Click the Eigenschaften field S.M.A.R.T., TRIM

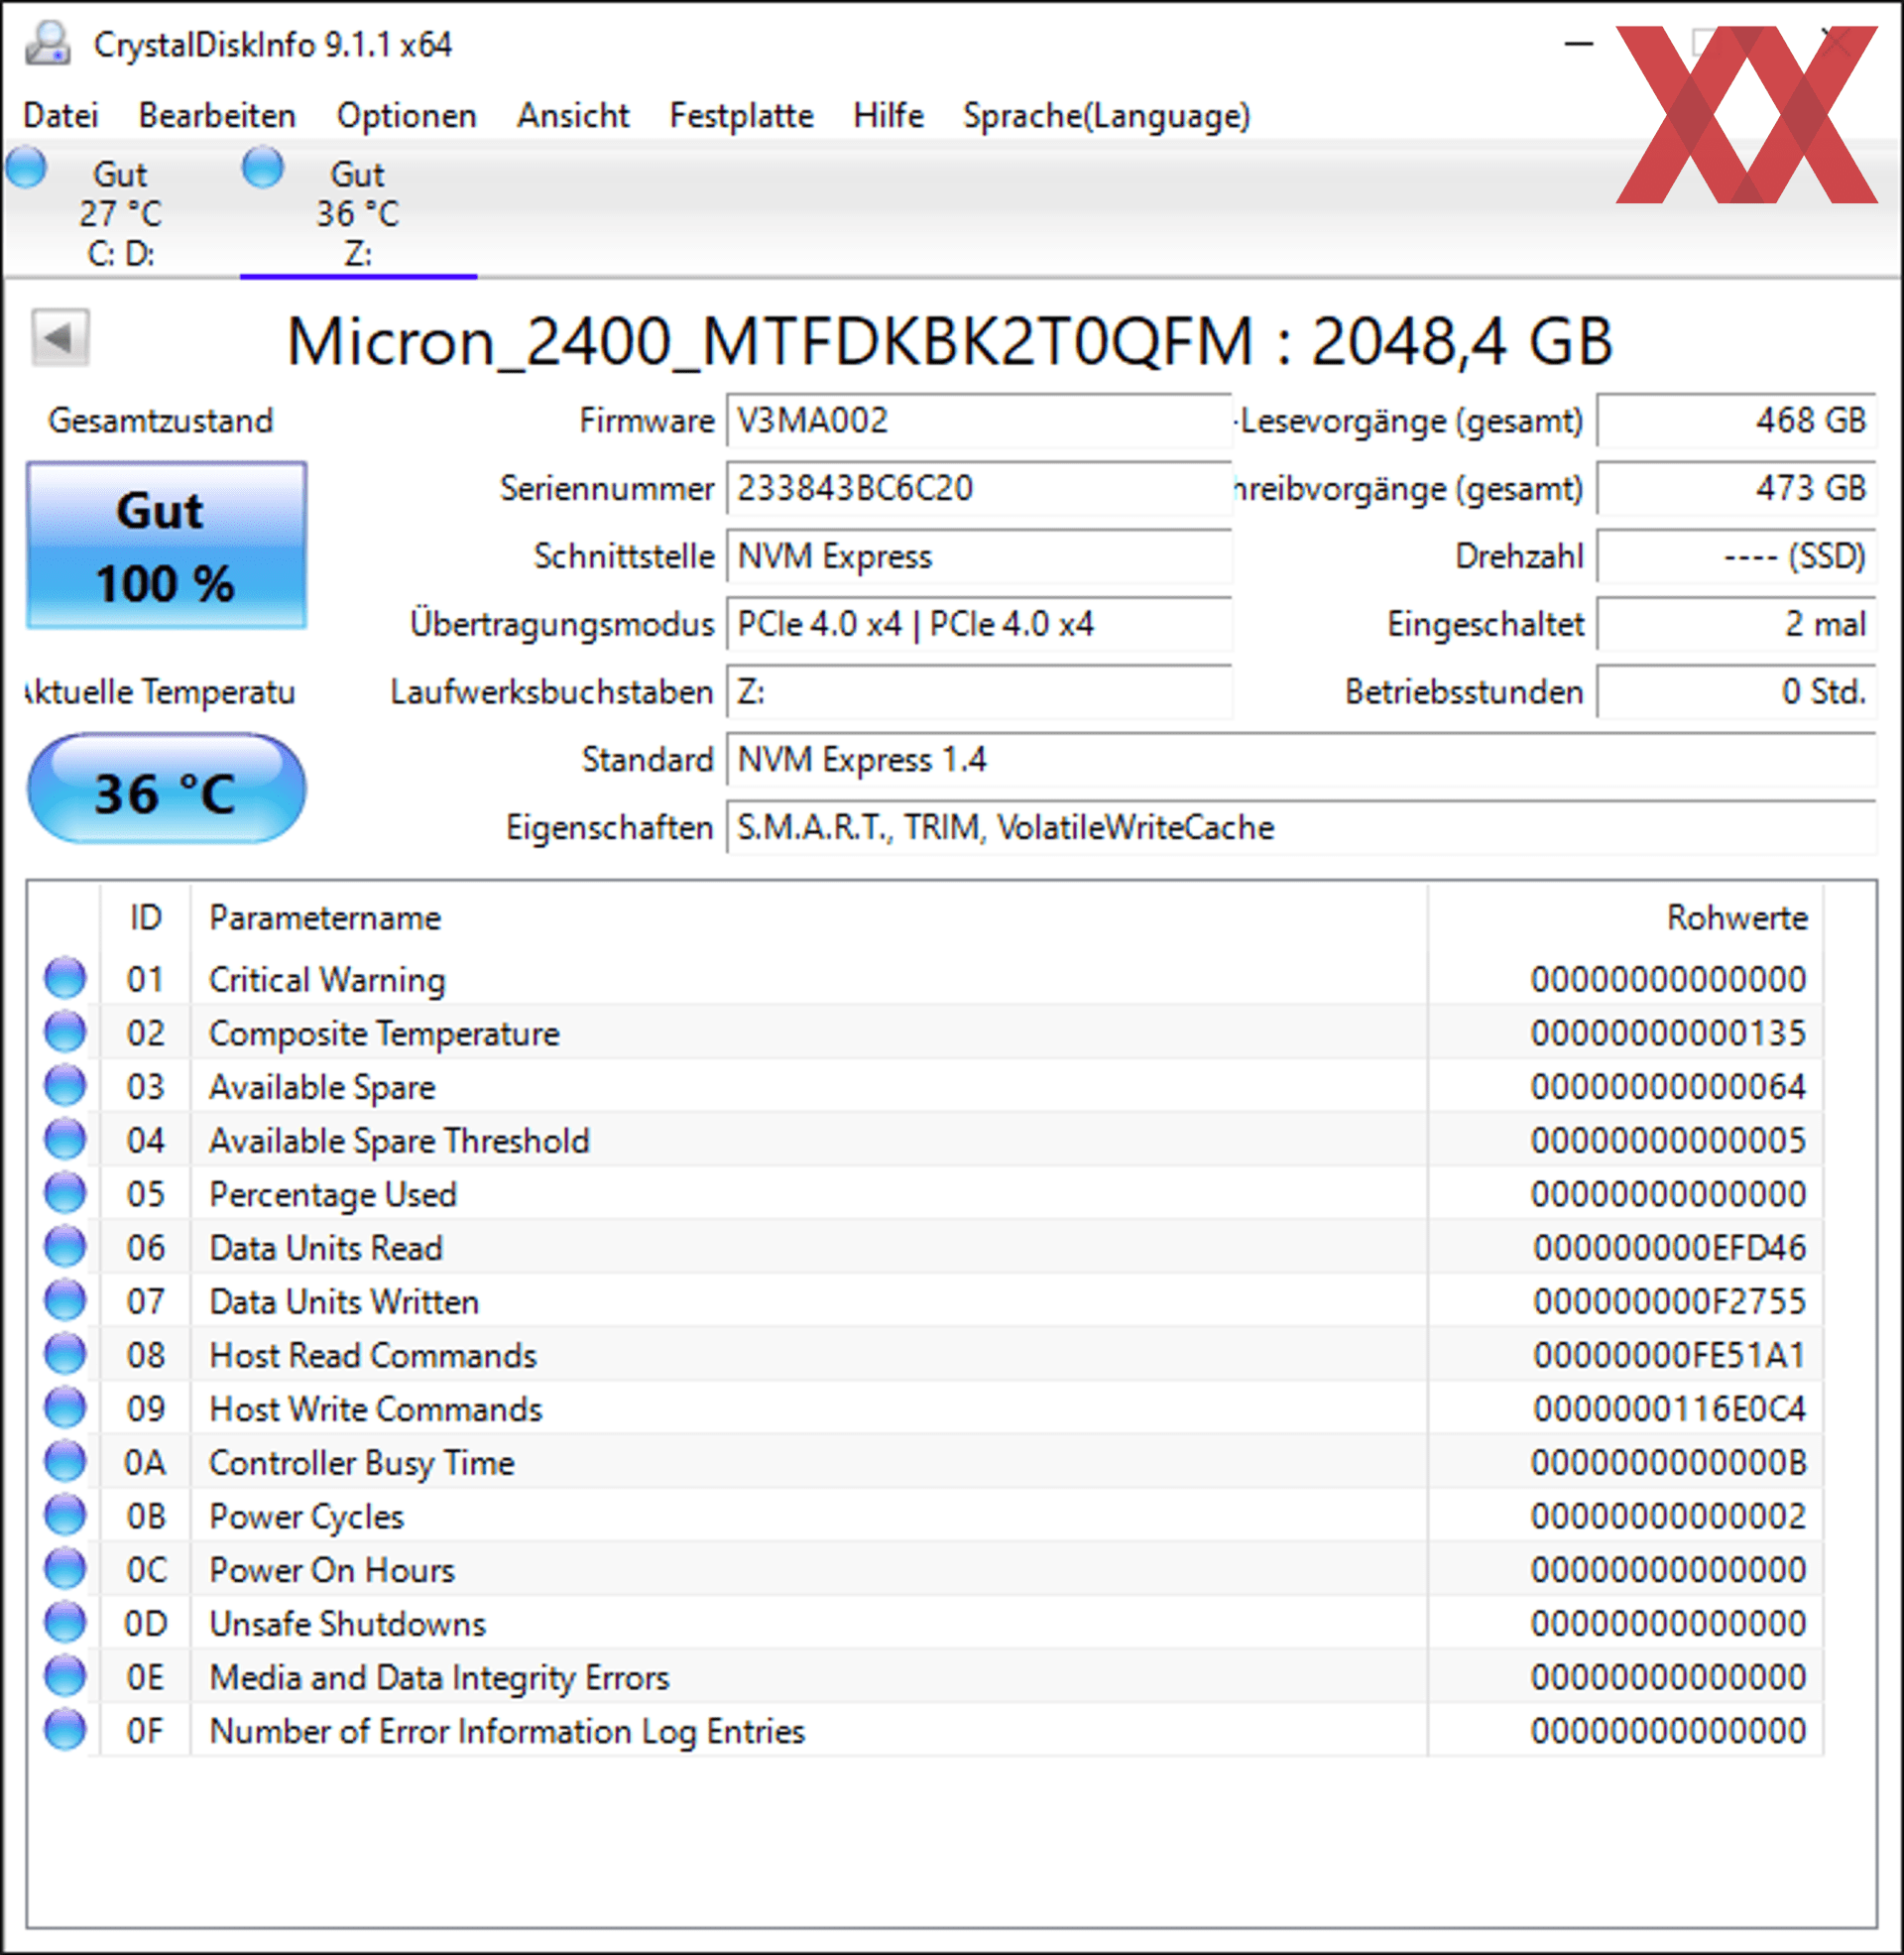click(x=1301, y=828)
